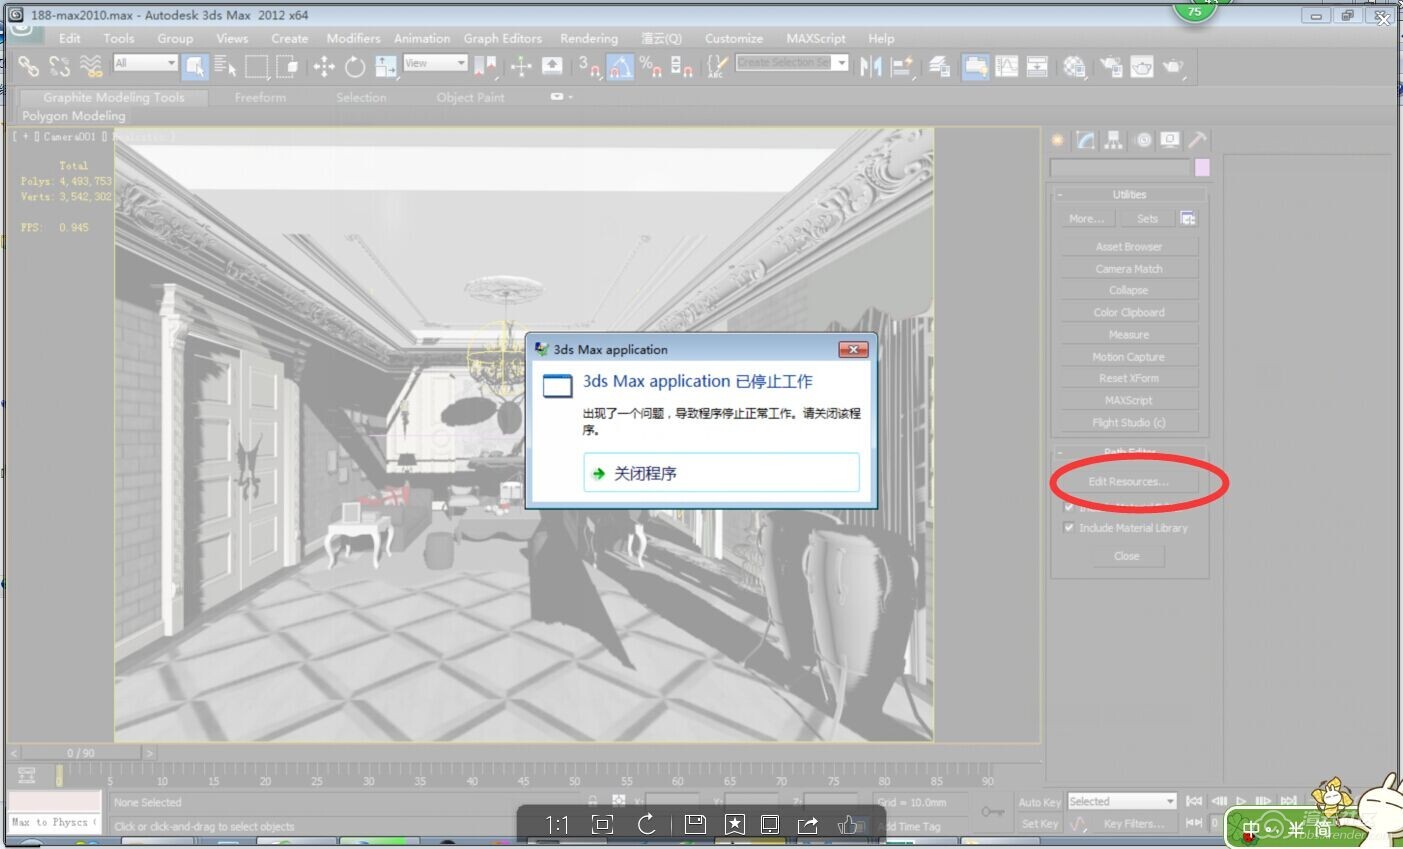
Task: Expand the View reference coordinate dropdown
Action: coord(435,63)
